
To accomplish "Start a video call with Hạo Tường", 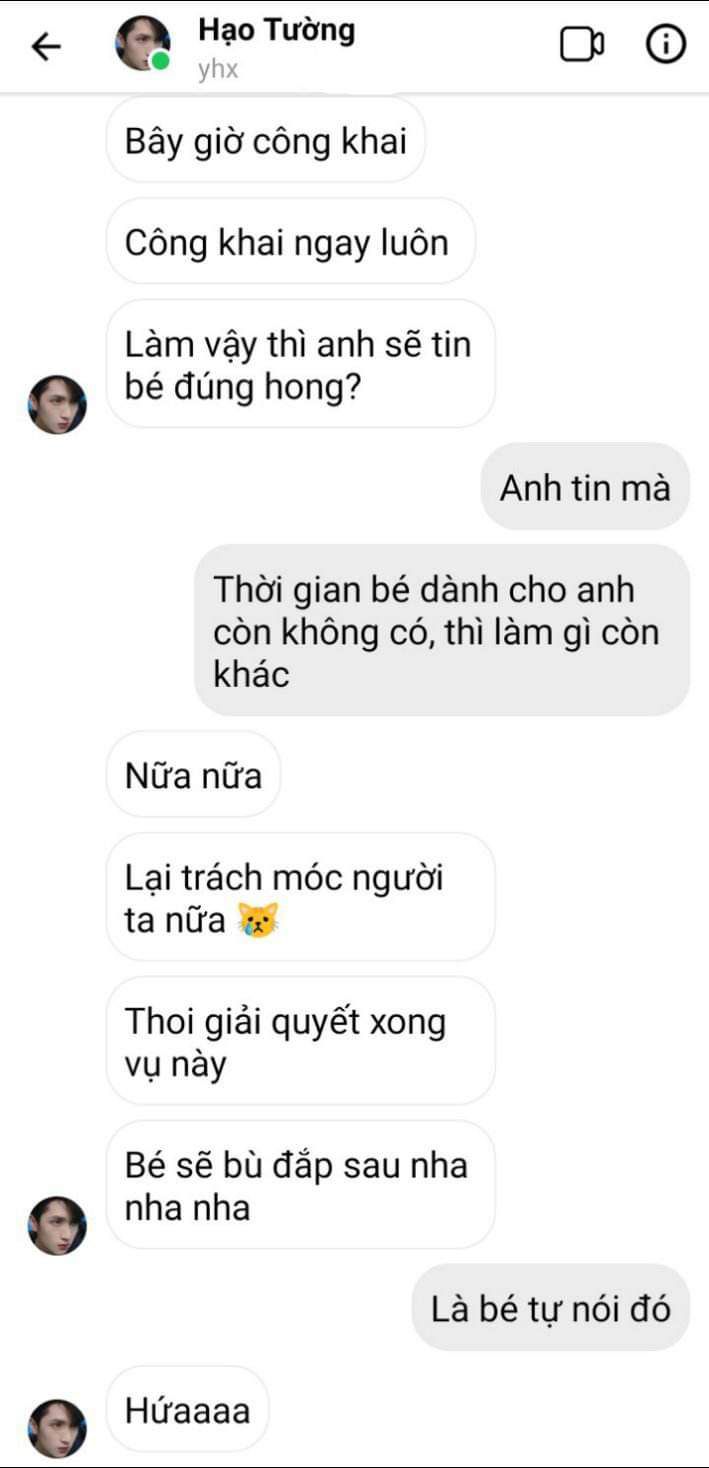I will click(581, 45).
